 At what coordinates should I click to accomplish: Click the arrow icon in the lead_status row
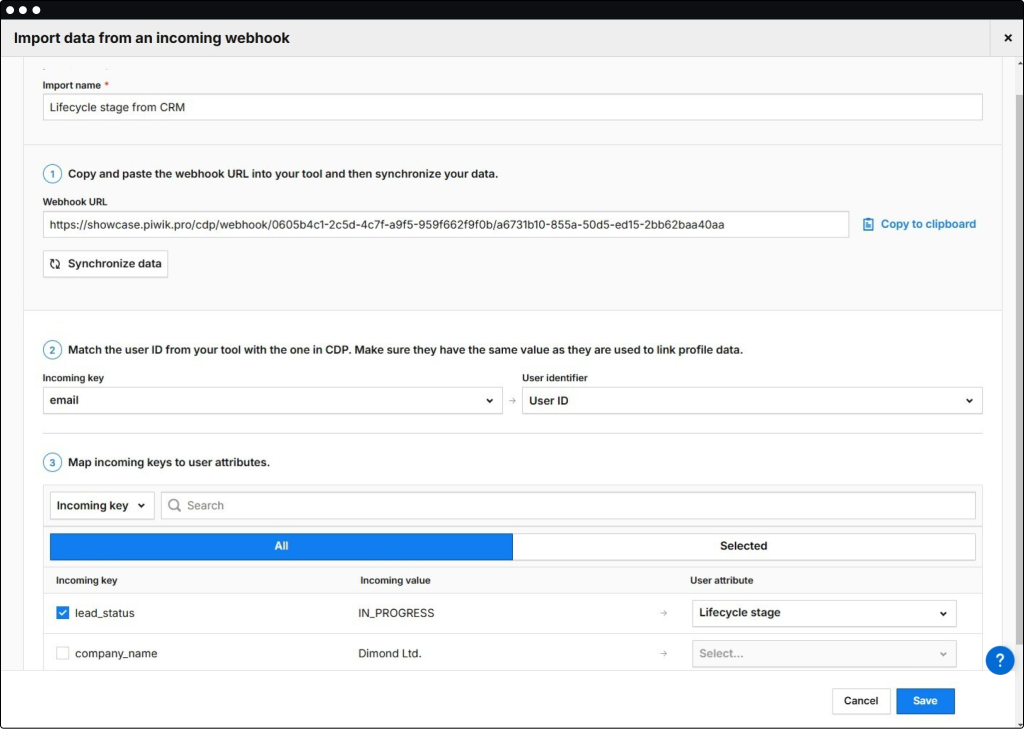(x=663, y=613)
